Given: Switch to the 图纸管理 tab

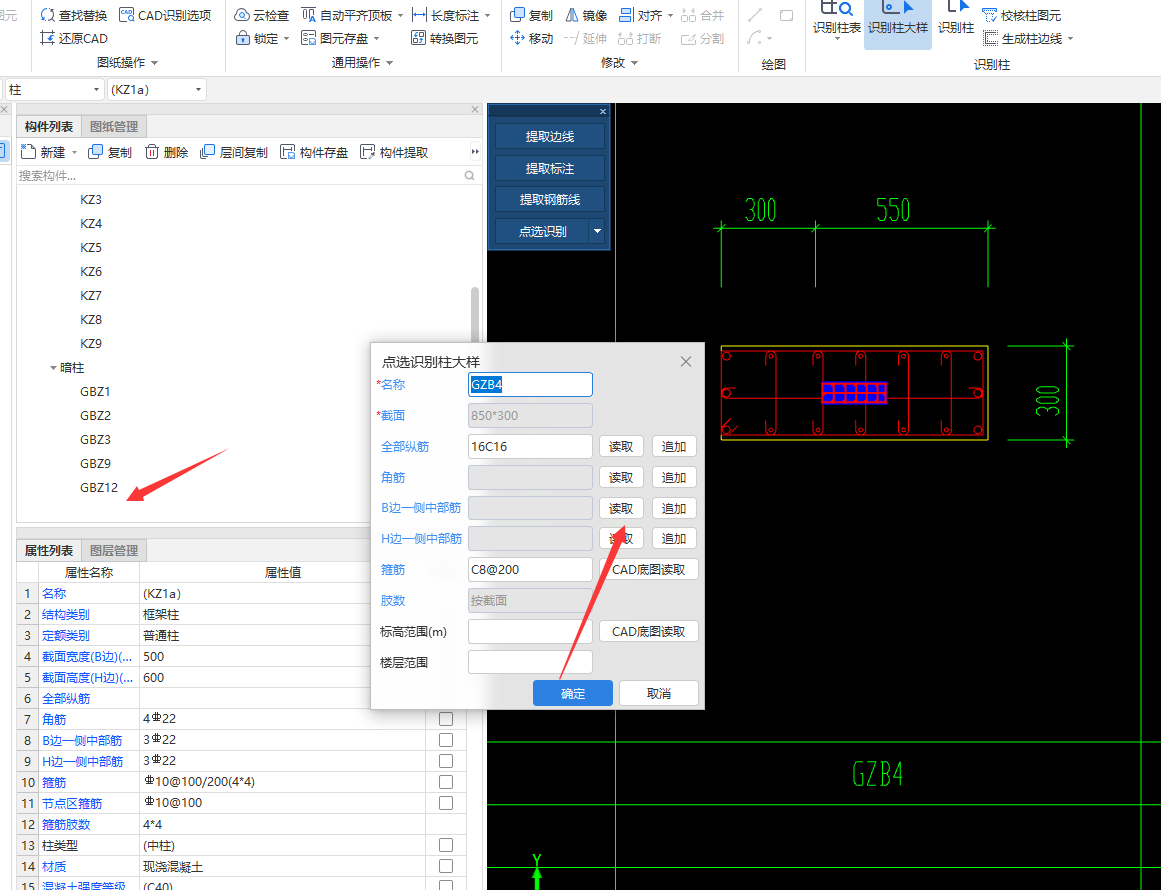Looking at the screenshot, I should (113, 127).
